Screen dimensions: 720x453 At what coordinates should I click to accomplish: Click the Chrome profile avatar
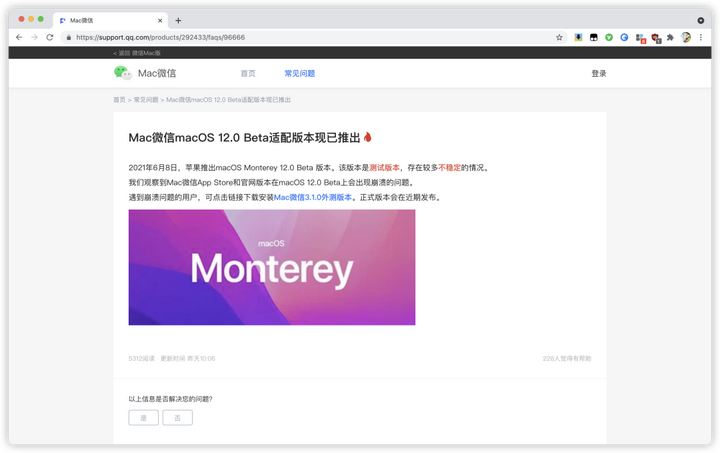click(686, 37)
